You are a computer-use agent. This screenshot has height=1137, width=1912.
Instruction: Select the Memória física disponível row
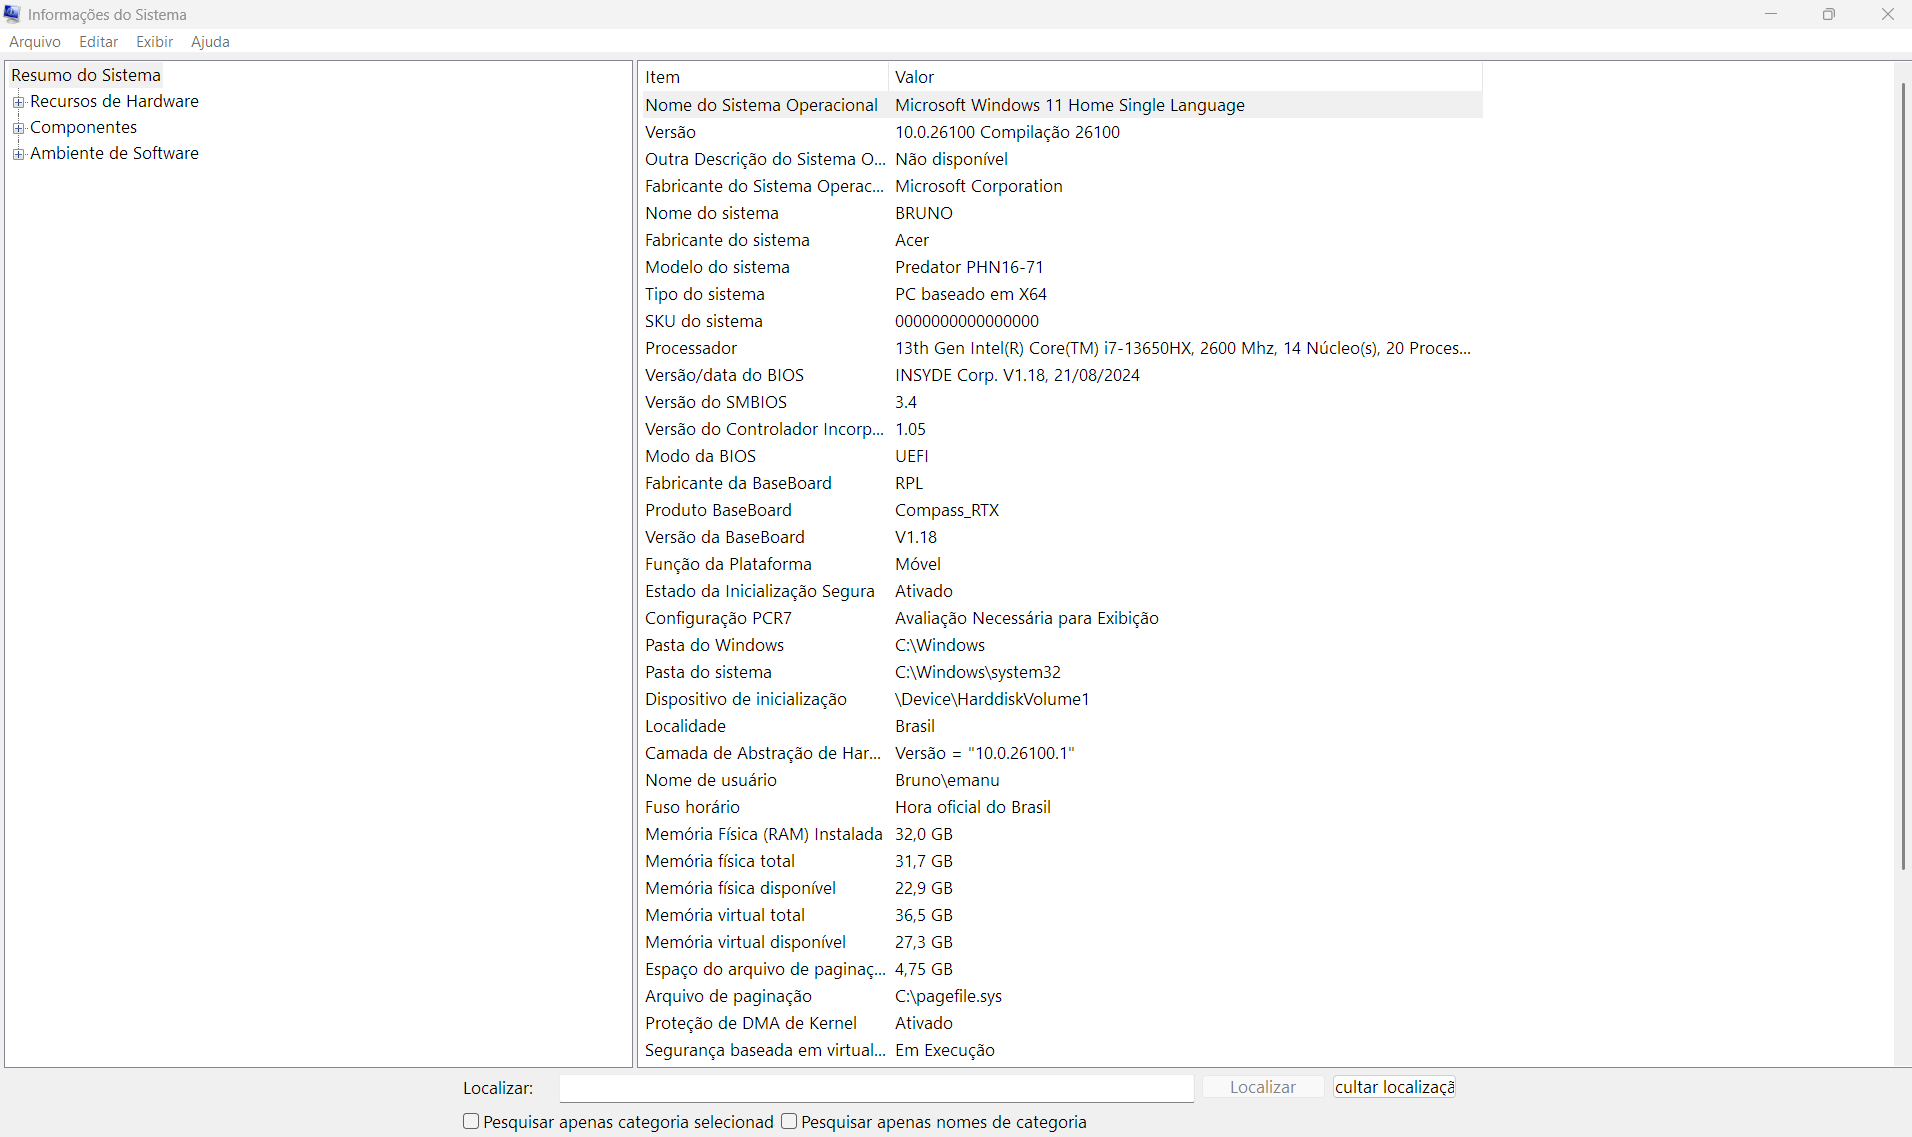pyautogui.click(x=1061, y=888)
